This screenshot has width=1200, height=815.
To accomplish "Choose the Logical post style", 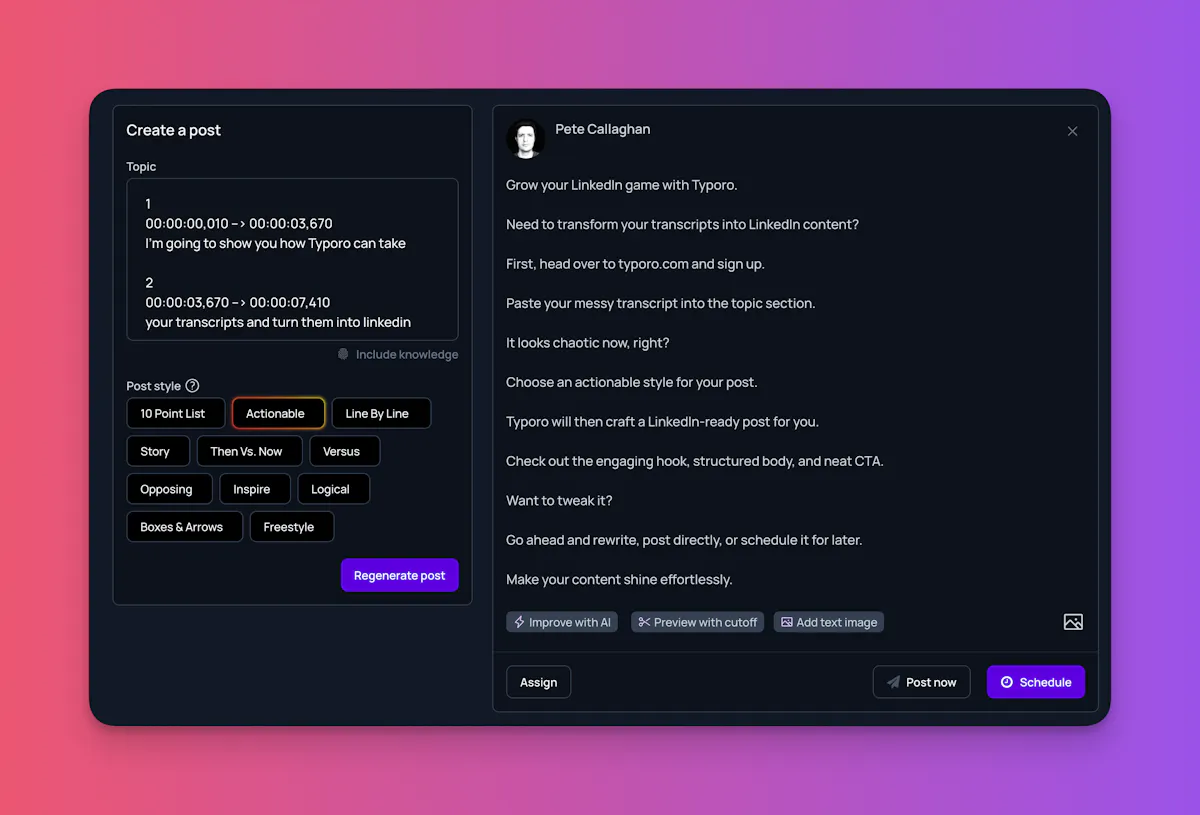I will pos(334,489).
